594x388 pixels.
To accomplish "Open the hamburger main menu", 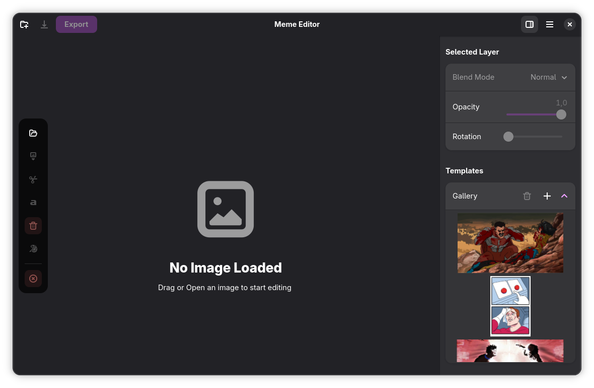I will [x=549, y=25].
